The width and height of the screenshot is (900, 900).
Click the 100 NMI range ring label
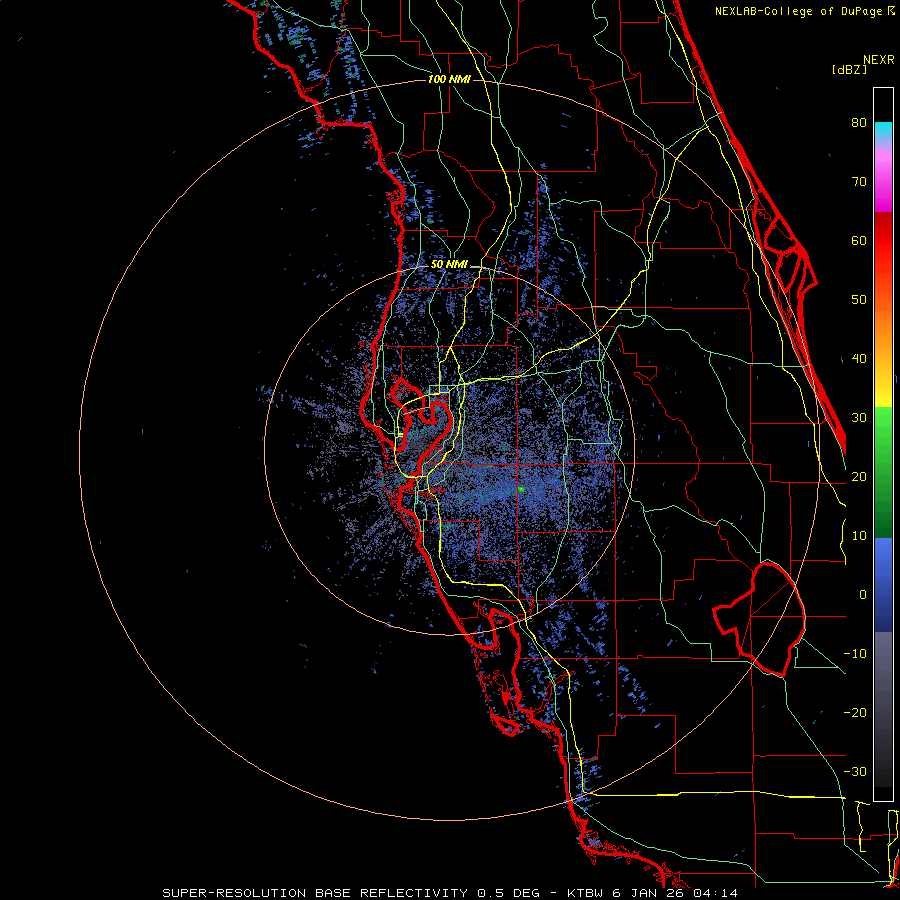449,79
